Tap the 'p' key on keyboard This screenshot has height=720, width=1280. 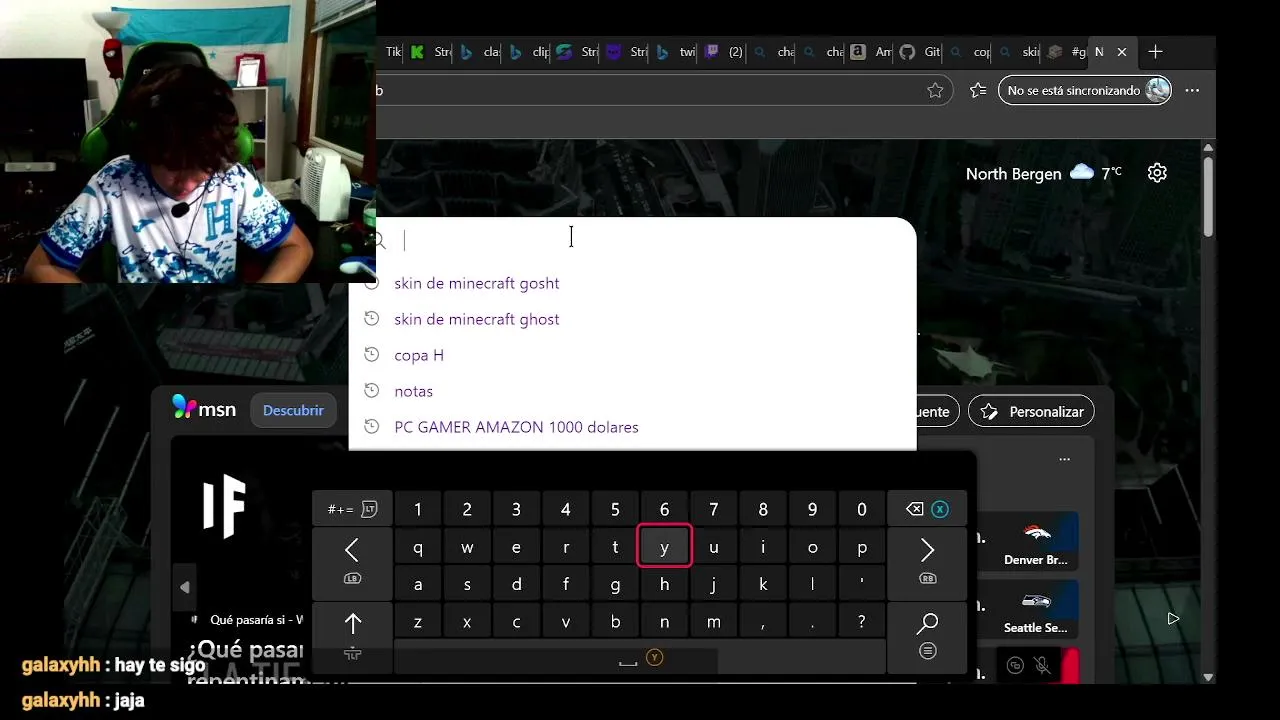tap(861, 547)
